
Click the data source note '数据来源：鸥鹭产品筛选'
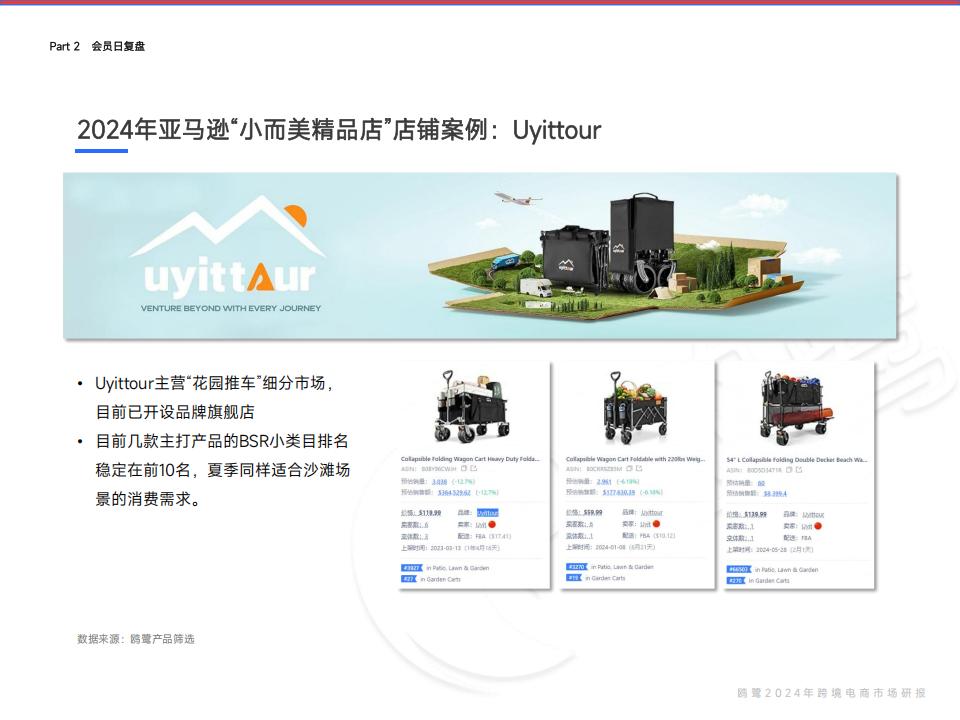(x=136, y=639)
